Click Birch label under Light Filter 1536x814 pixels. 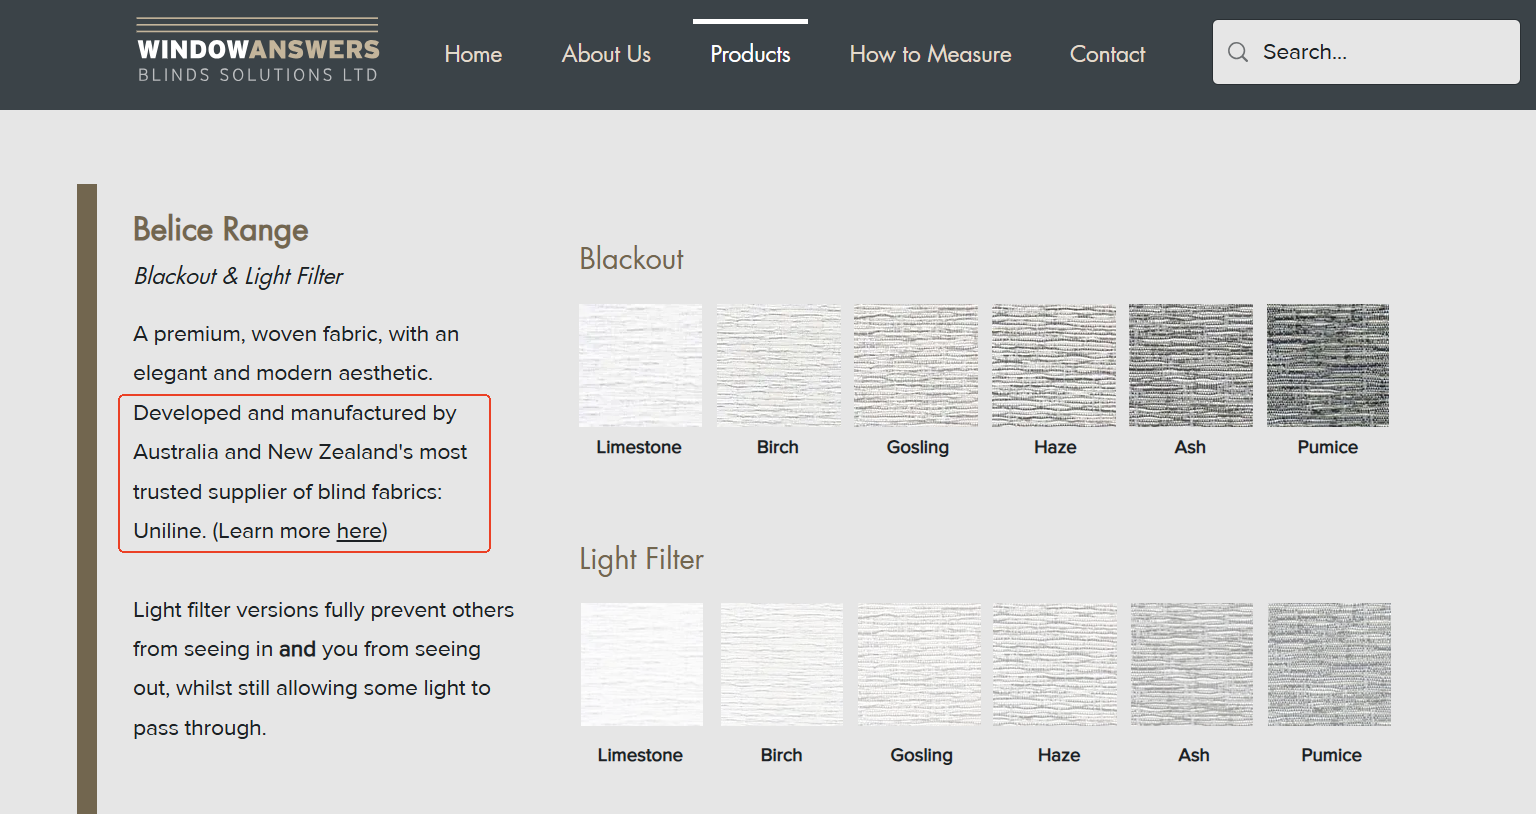782,755
